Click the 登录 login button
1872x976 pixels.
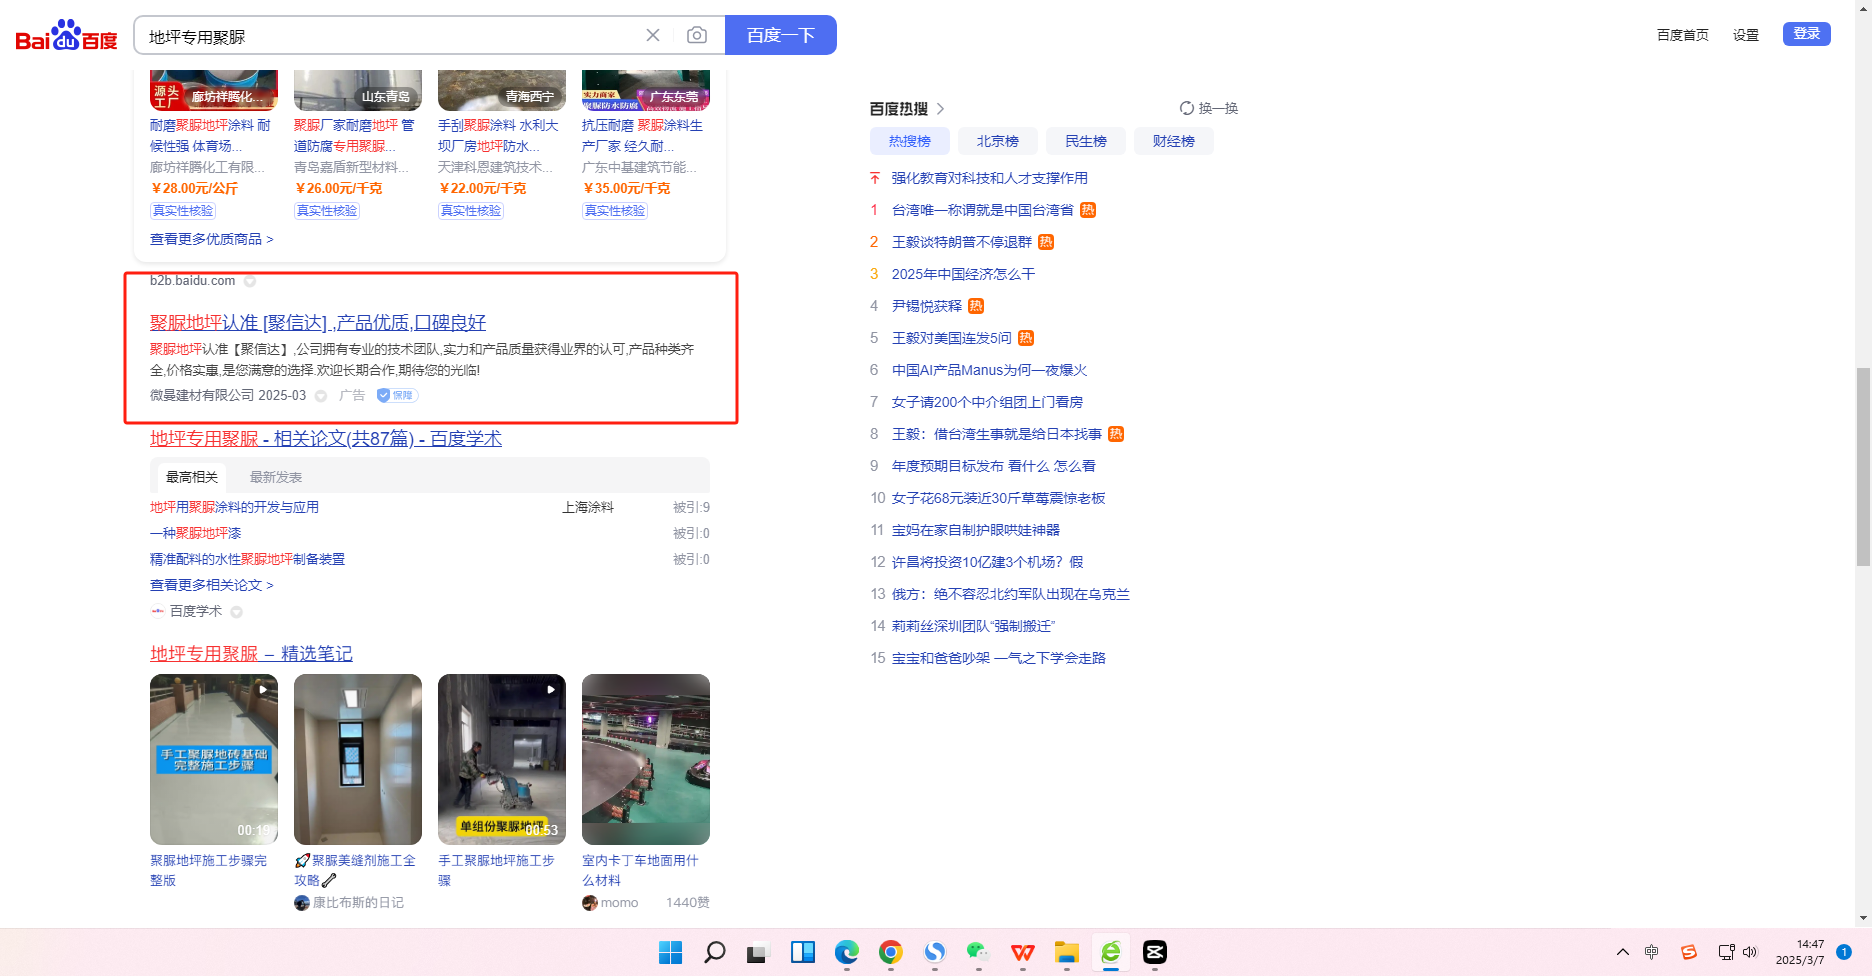[x=1806, y=34]
